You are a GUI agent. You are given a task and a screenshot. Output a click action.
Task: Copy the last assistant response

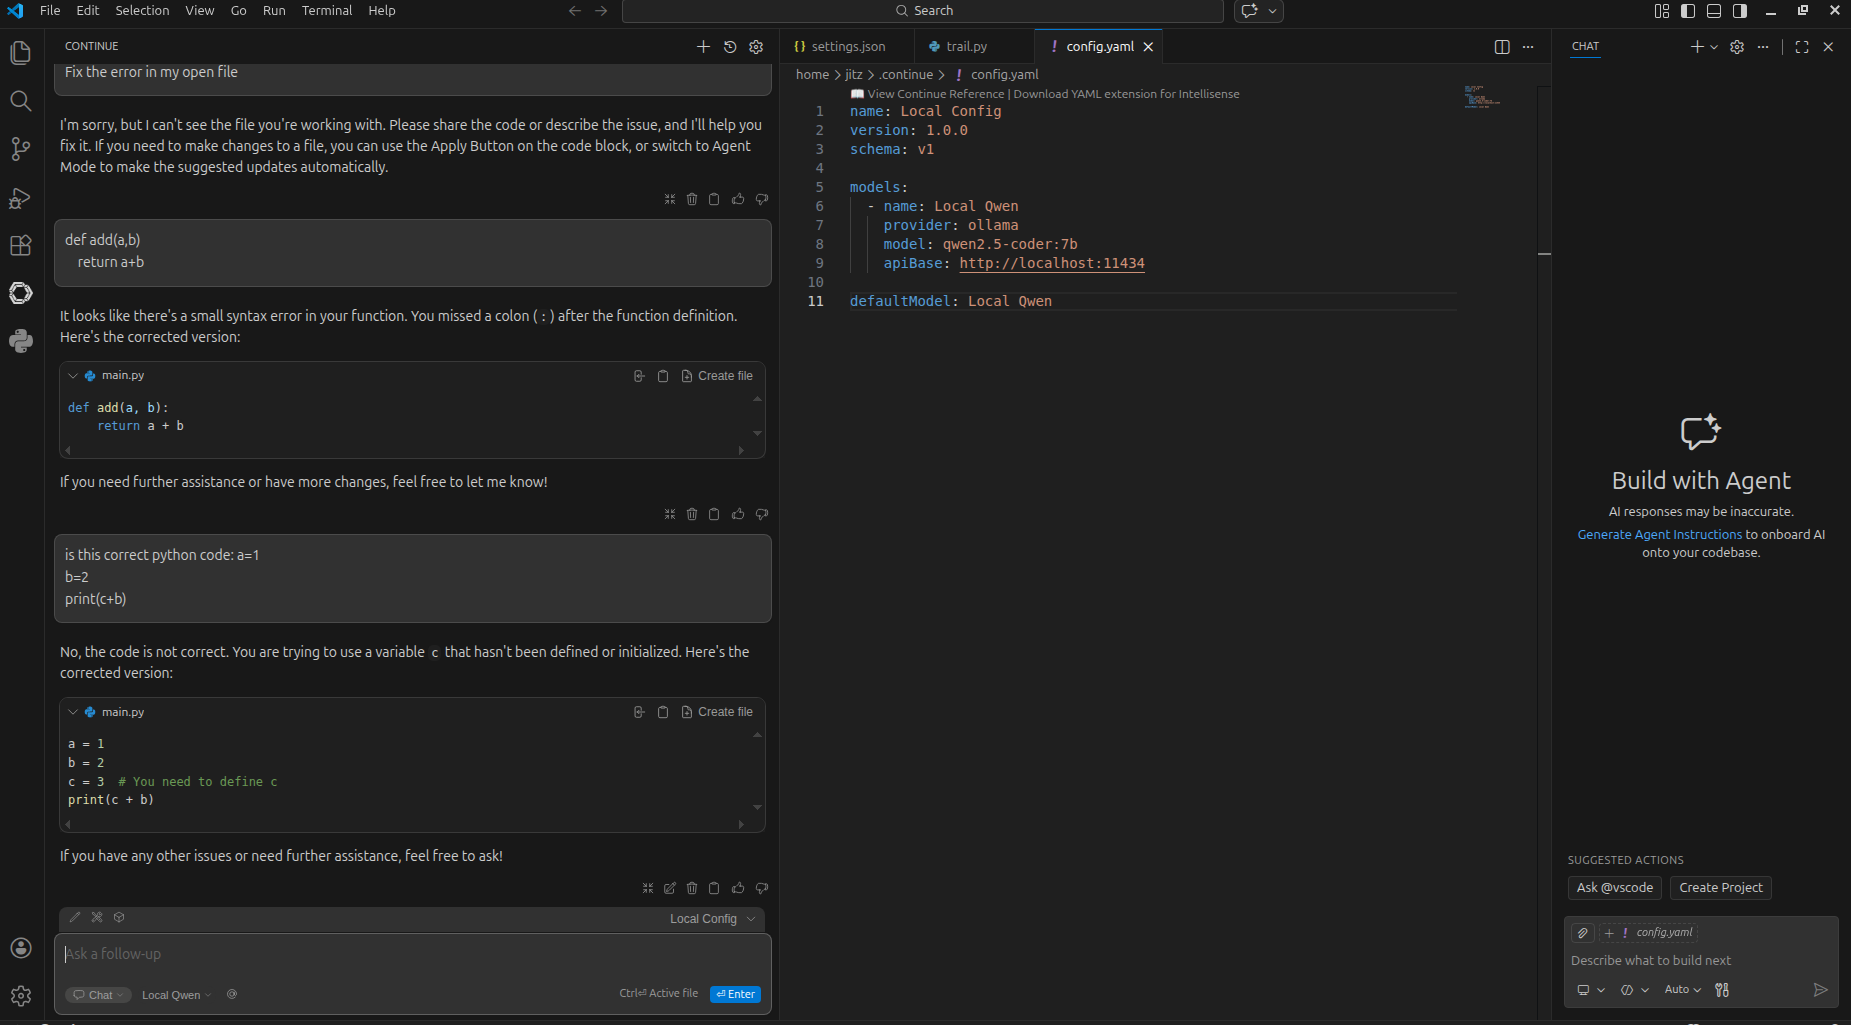[714, 888]
